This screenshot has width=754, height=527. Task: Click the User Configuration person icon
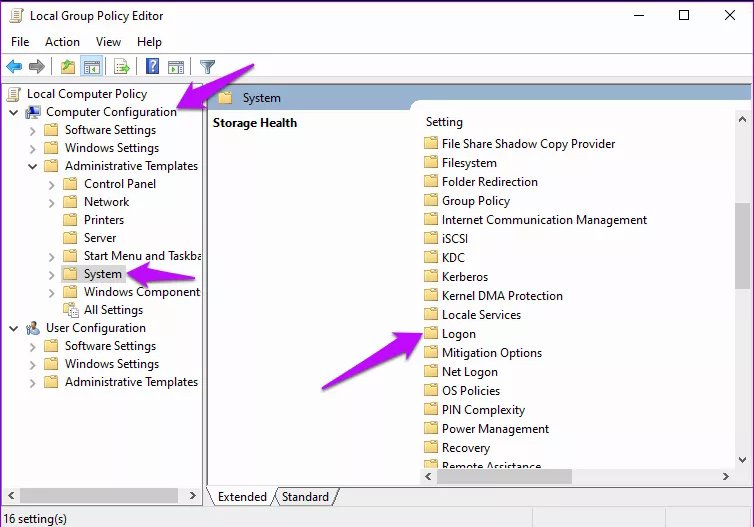click(x=33, y=328)
